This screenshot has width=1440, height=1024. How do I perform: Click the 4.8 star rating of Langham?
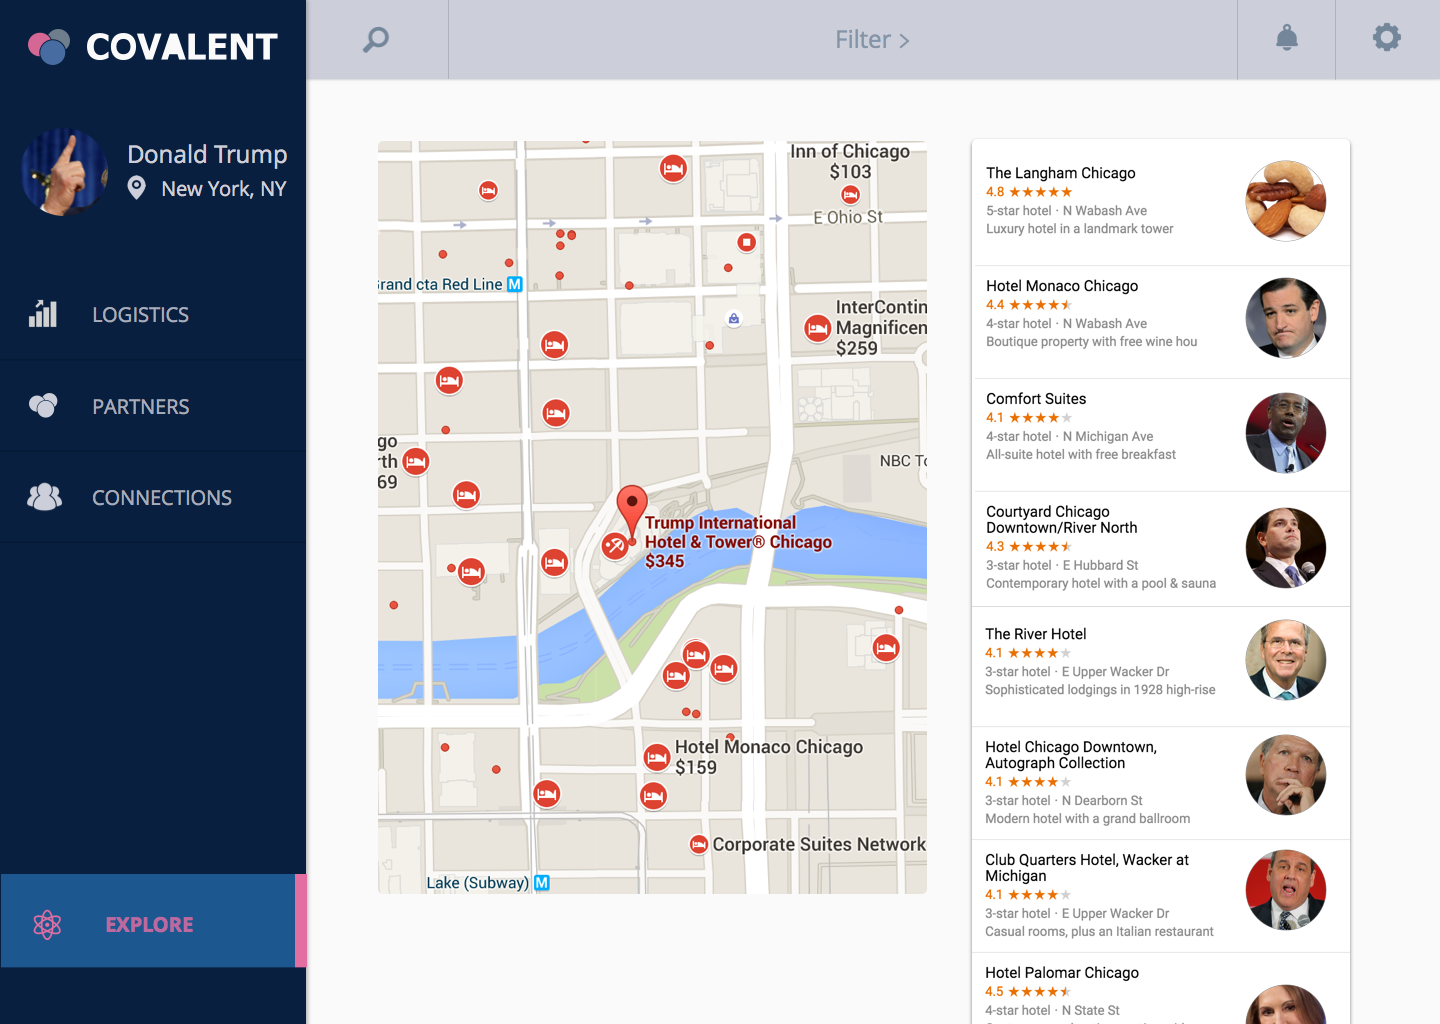[1029, 192]
